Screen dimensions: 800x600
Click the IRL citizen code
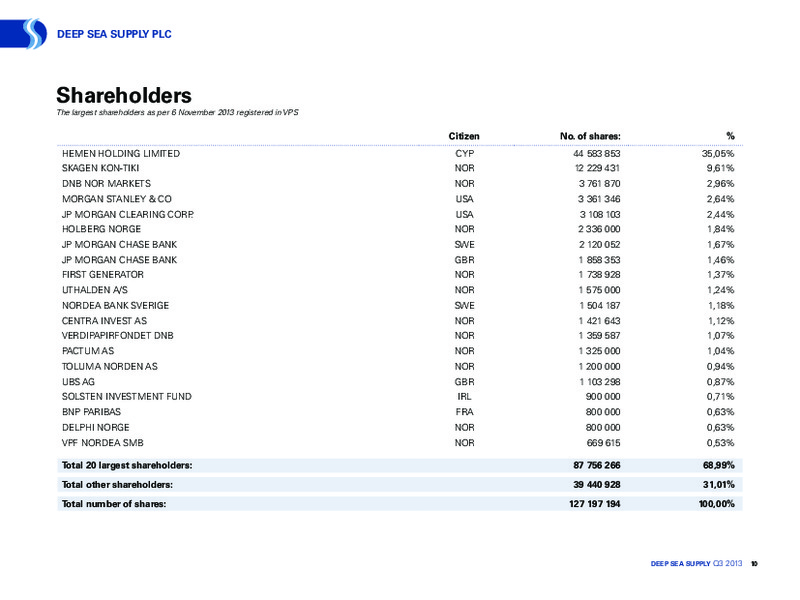tap(464, 396)
